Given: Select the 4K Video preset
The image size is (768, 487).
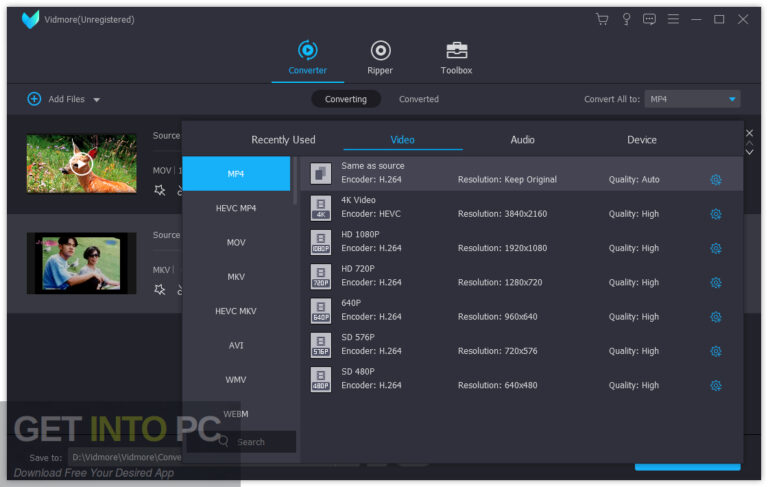Looking at the screenshot, I should [x=521, y=208].
